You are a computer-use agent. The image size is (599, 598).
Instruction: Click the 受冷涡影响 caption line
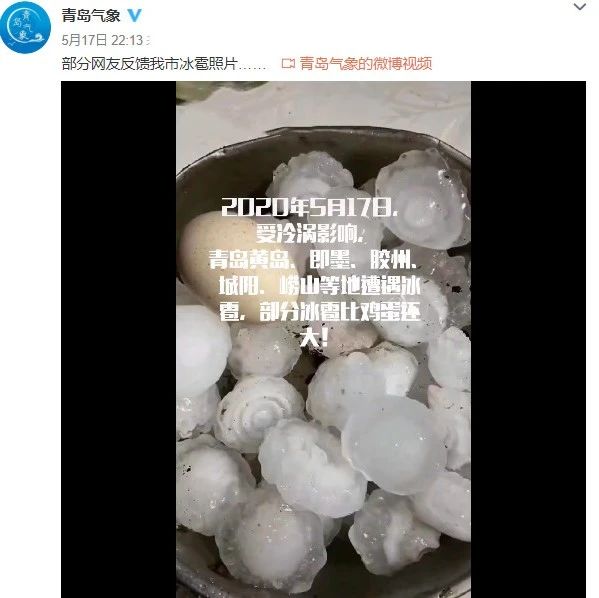pos(308,234)
